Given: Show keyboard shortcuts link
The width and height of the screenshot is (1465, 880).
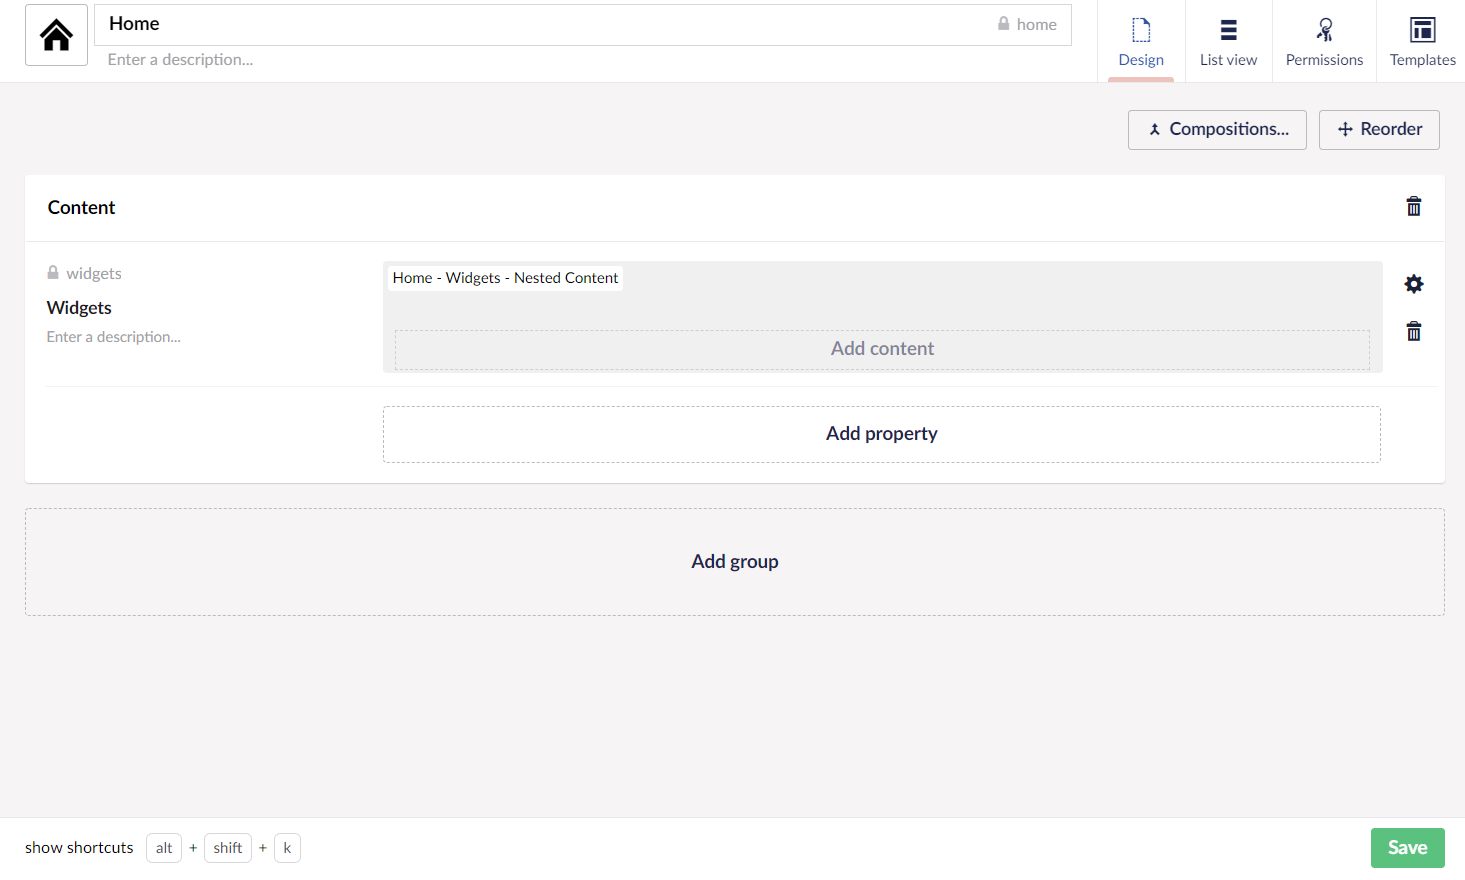Looking at the screenshot, I should point(79,848).
